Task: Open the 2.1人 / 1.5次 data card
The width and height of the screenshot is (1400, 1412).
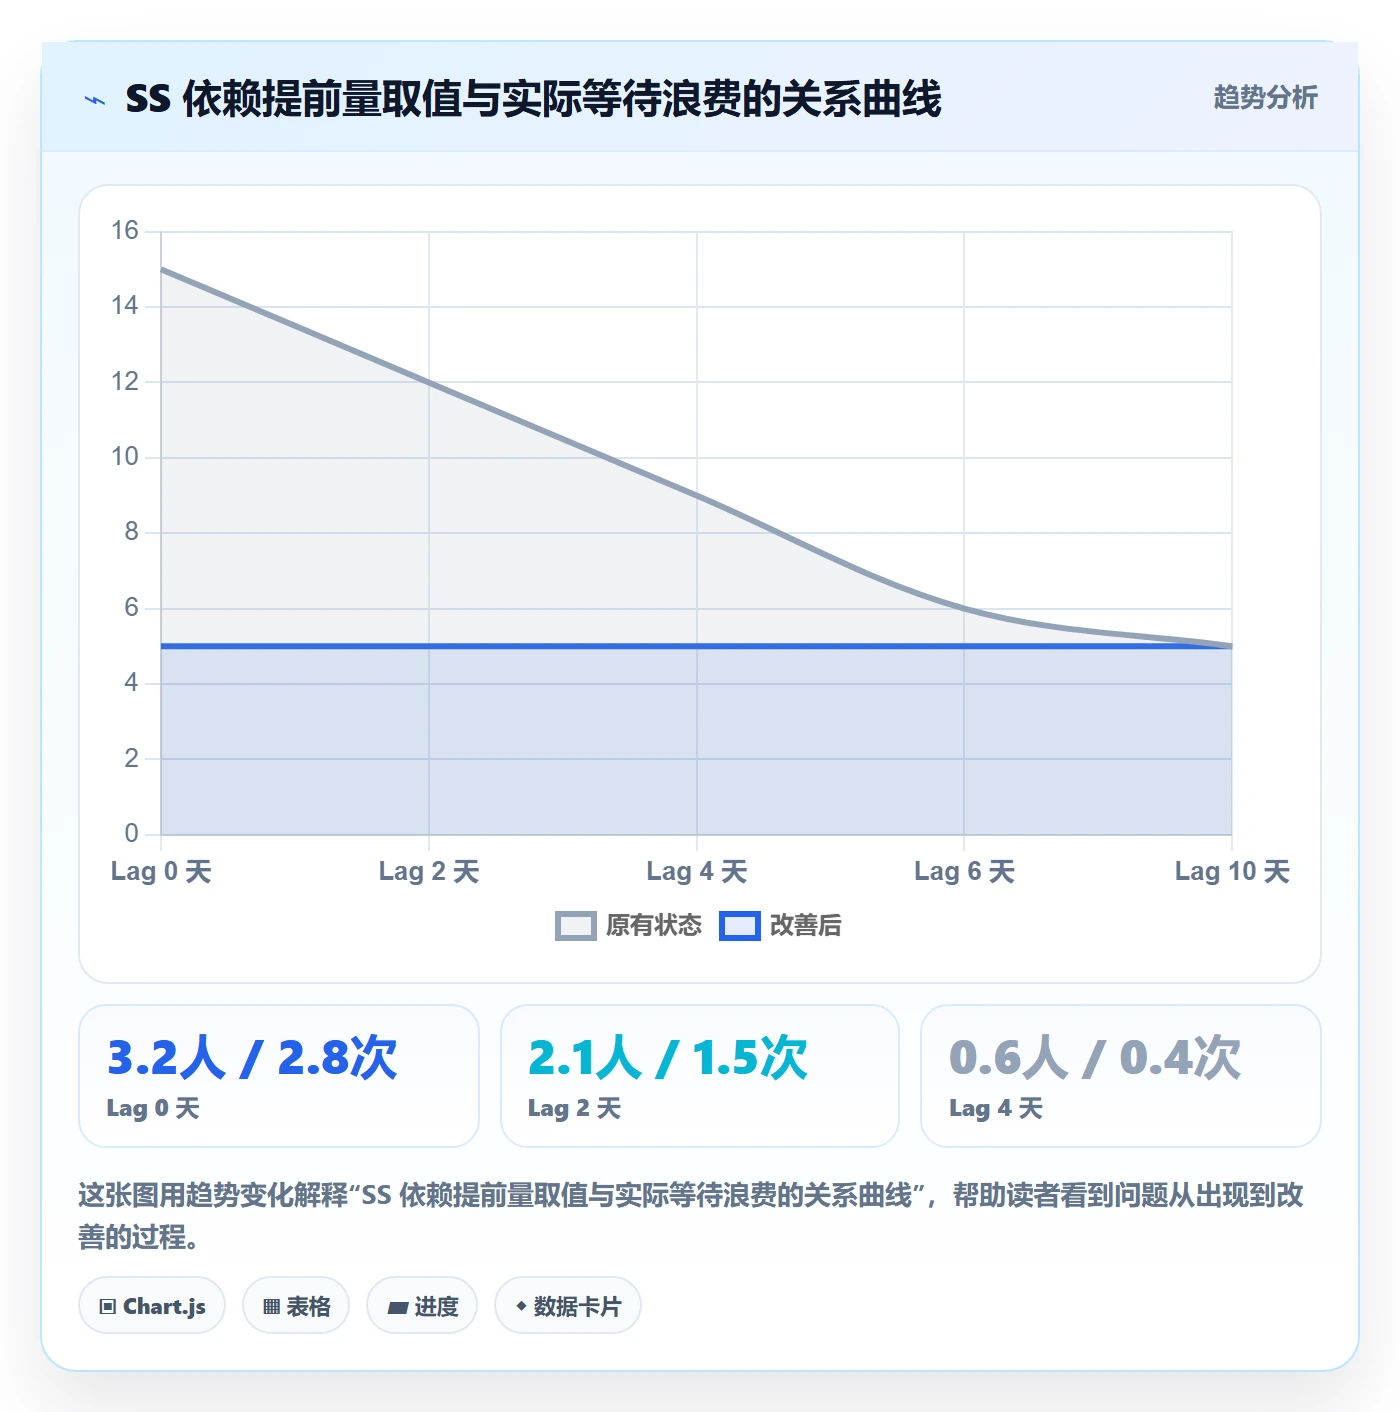Action: pos(700,1076)
